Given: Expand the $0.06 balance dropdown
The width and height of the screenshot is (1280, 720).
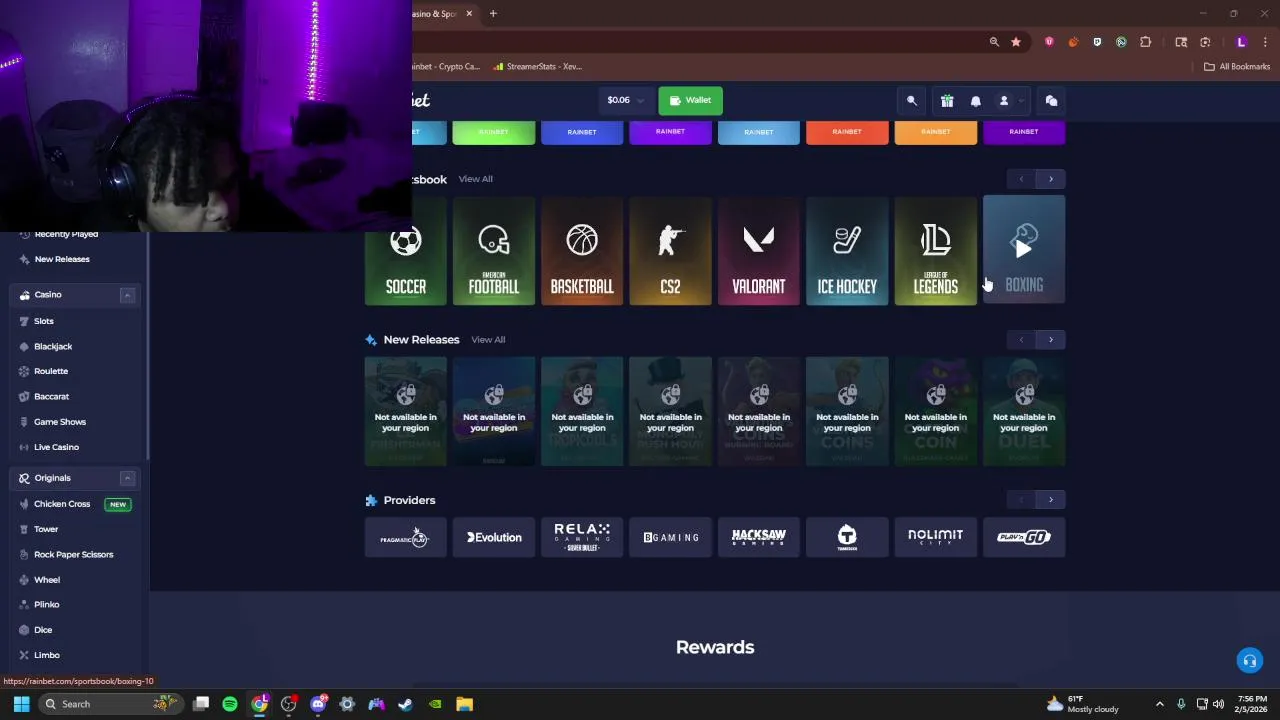Looking at the screenshot, I should (625, 100).
